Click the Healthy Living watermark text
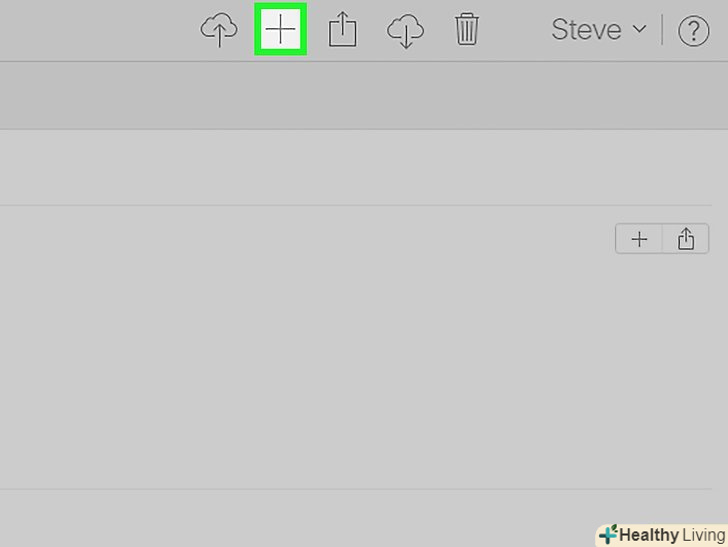The height and width of the screenshot is (547, 728). 672,535
